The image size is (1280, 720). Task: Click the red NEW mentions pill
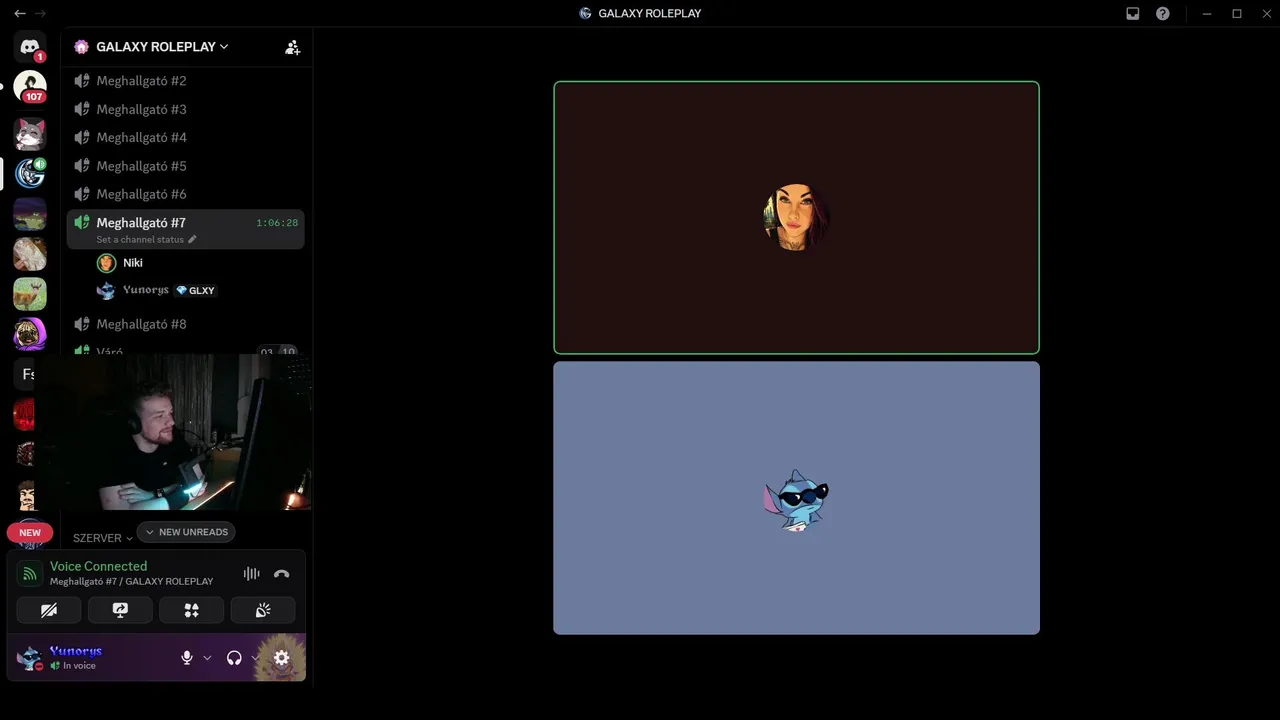[30, 533]
